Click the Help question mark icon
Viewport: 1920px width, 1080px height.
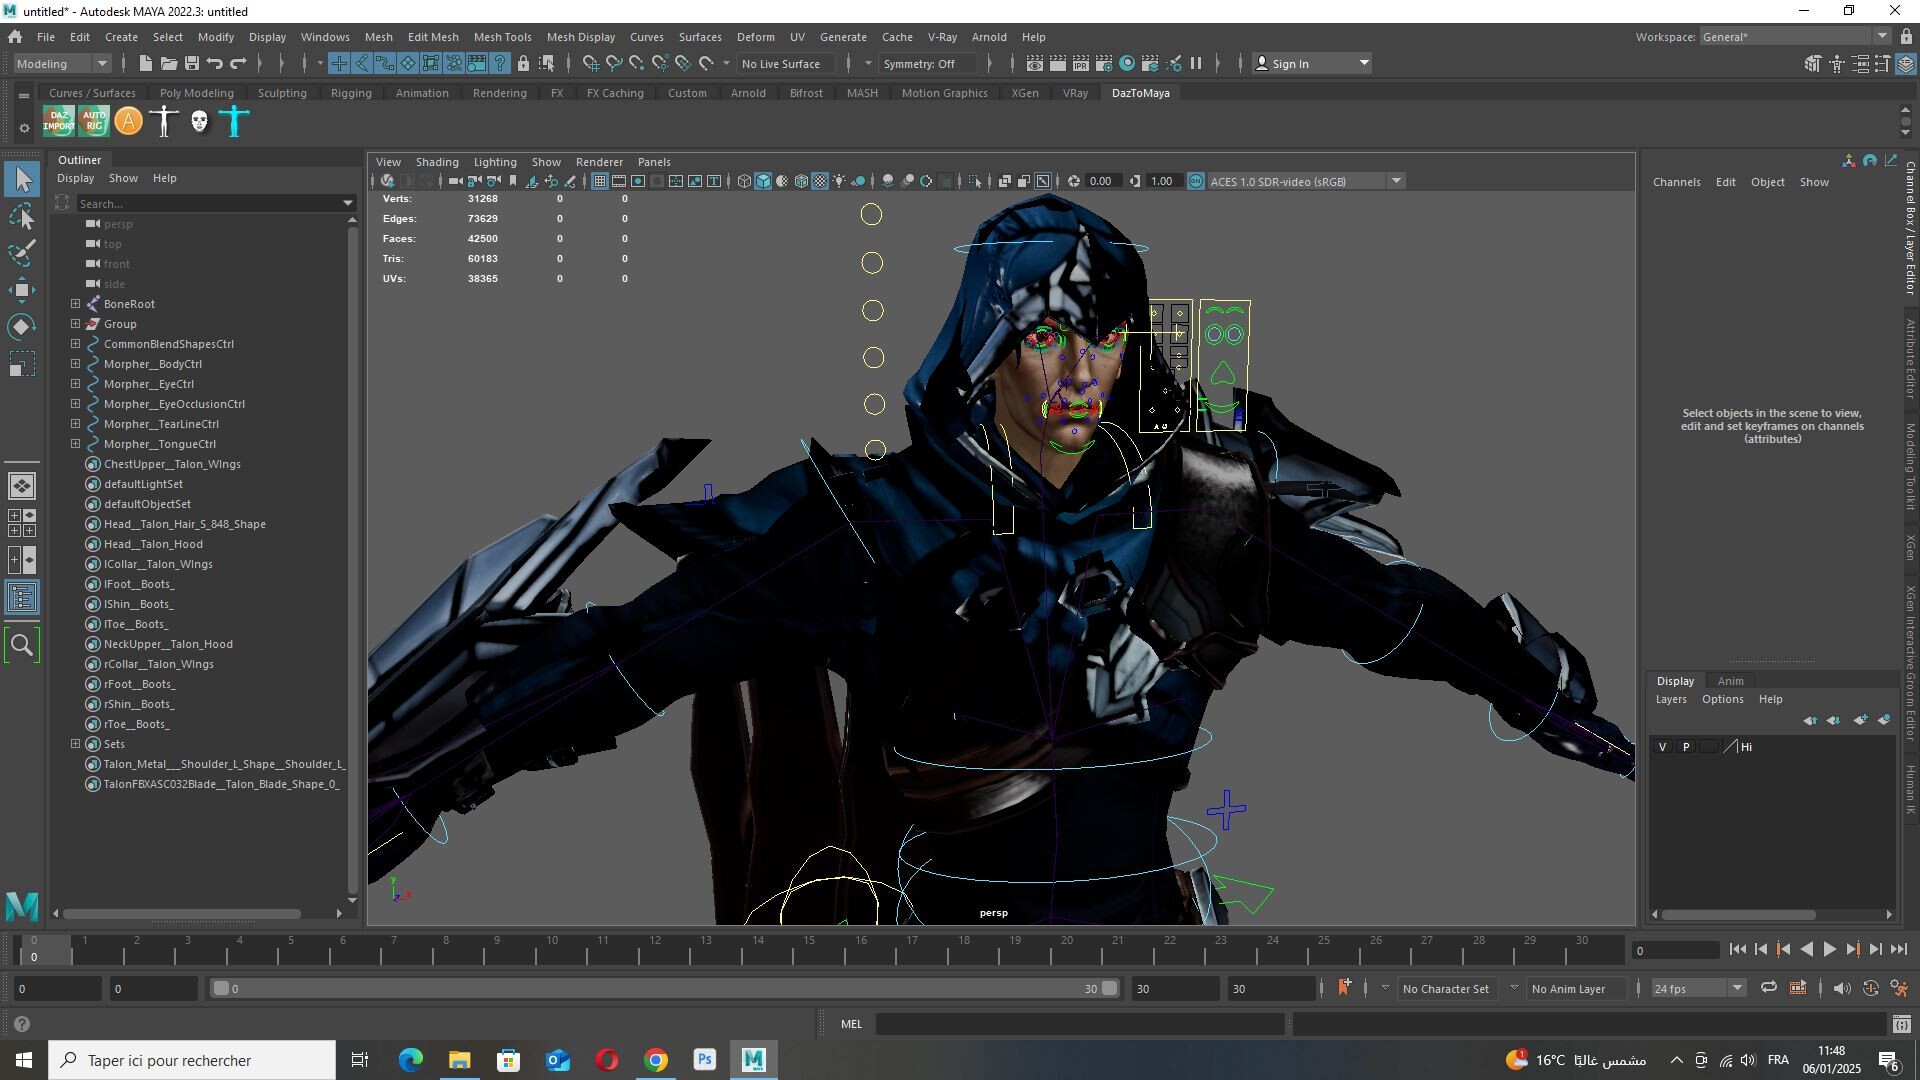pyautogui.click(x=22, y=1024)
